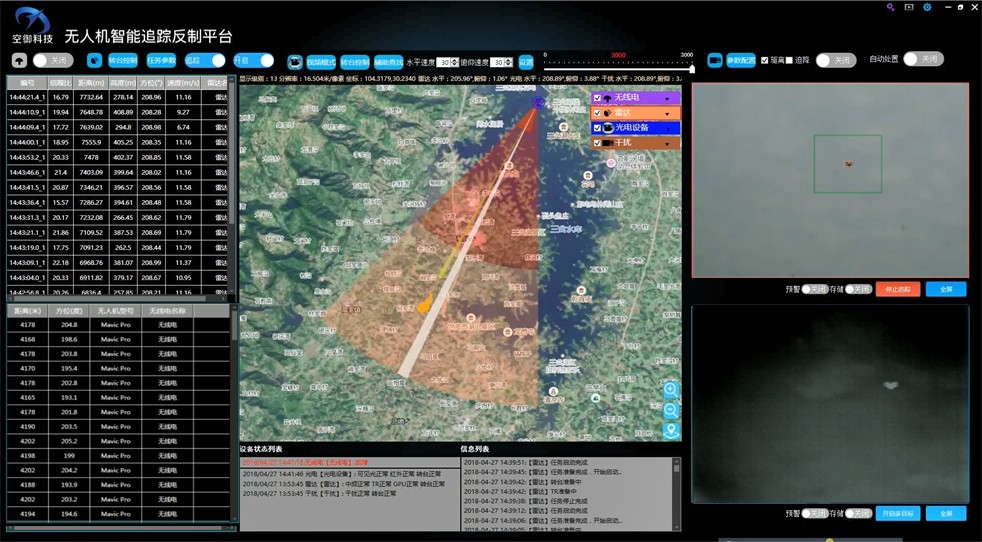Click the radar icon in 雷达 legend
This screenshot has height=542, width=982.
[x=607, y=113]
